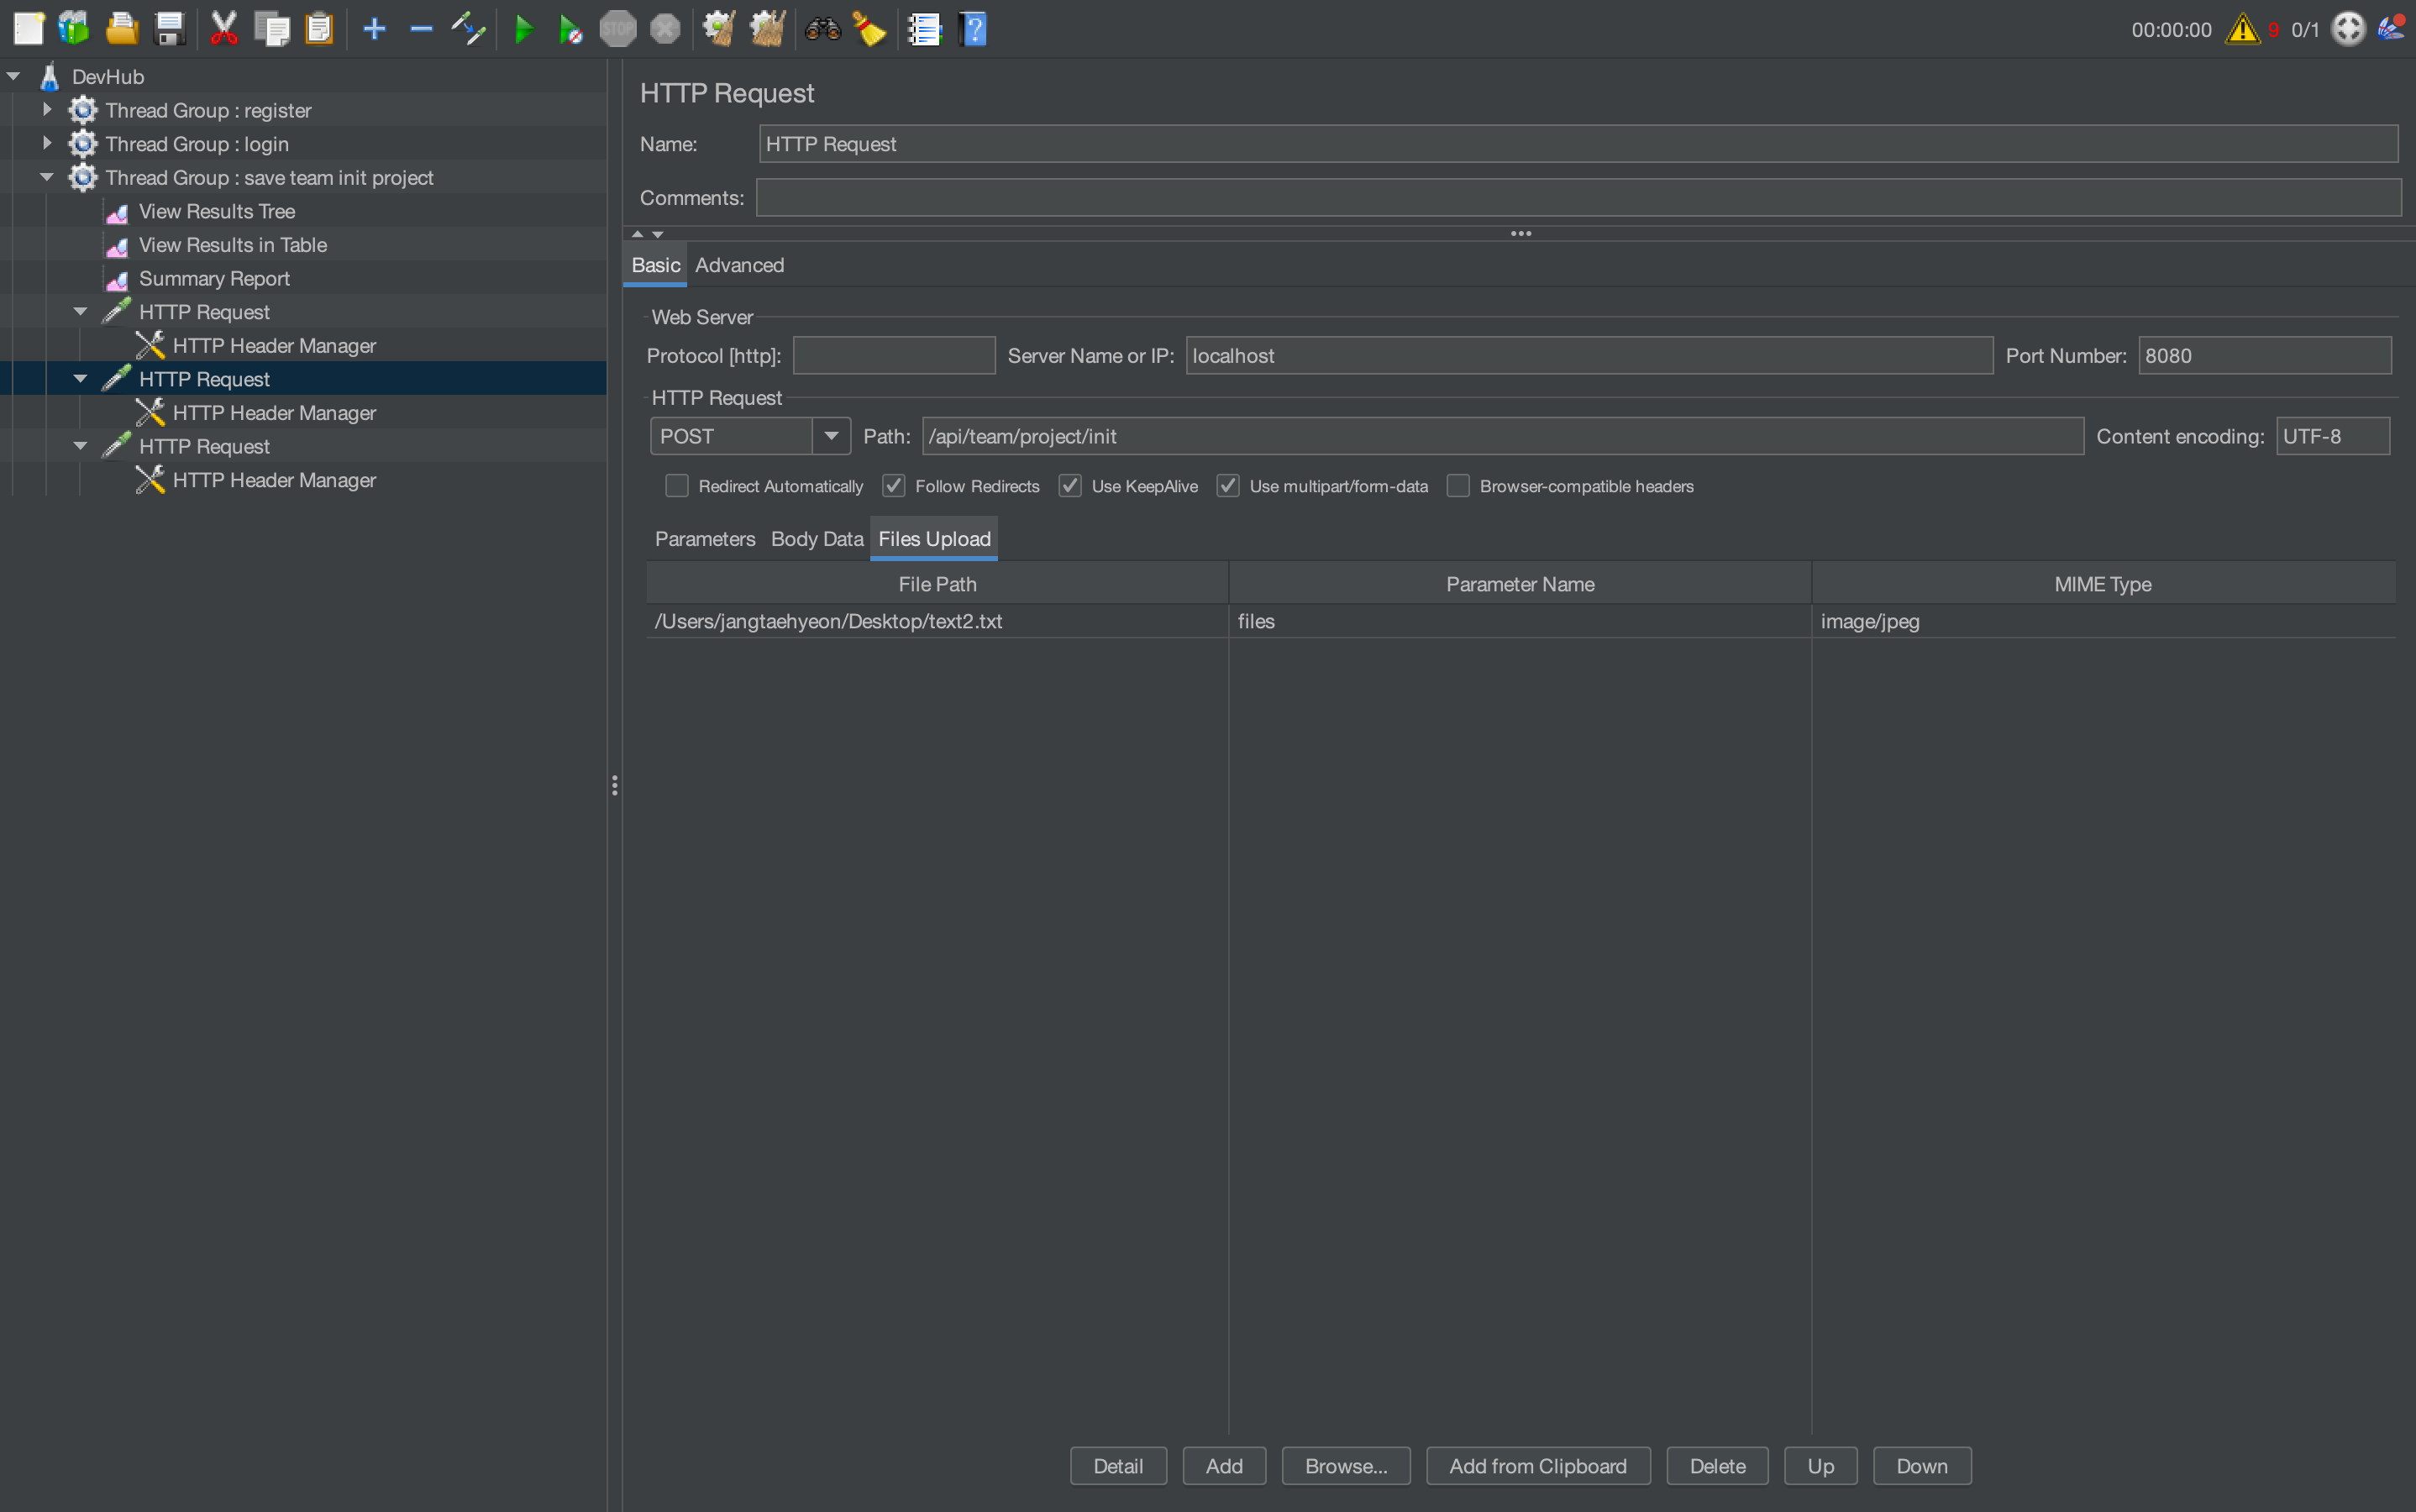Switch to the Advanced tab
The image size is (2416, 1512).
(x=739, y=265)
